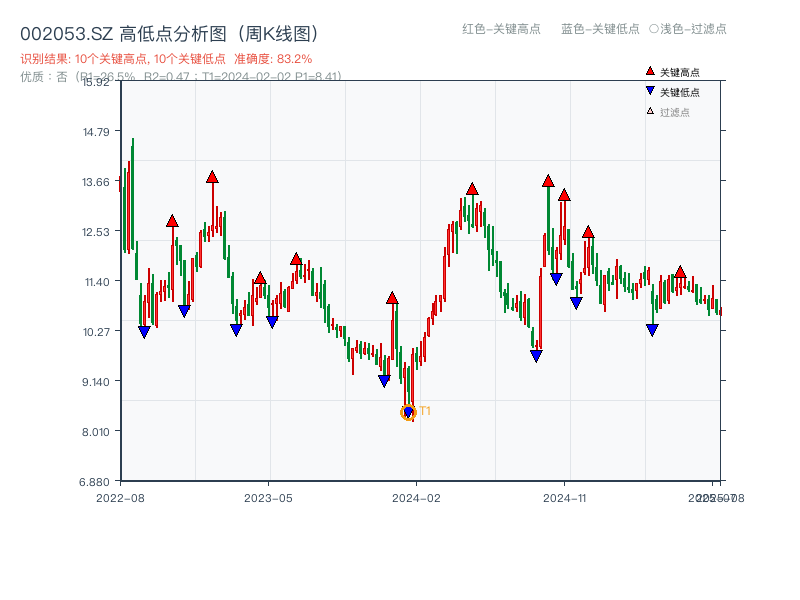The width and height of the screenshot is (800, 600).
Task: Select the red high marker near 13.3 at 2024-11
Action: 564,195
